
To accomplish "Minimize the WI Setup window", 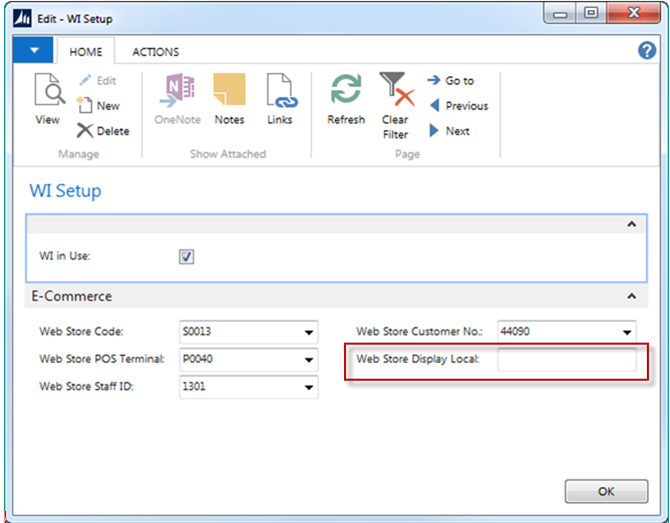I will pyautogui.click(x=559, y=14).
